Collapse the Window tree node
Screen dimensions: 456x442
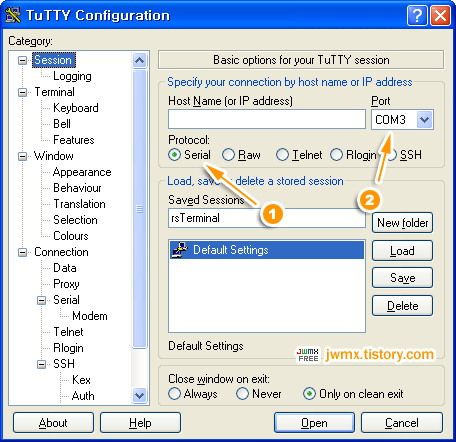[22, 156]
